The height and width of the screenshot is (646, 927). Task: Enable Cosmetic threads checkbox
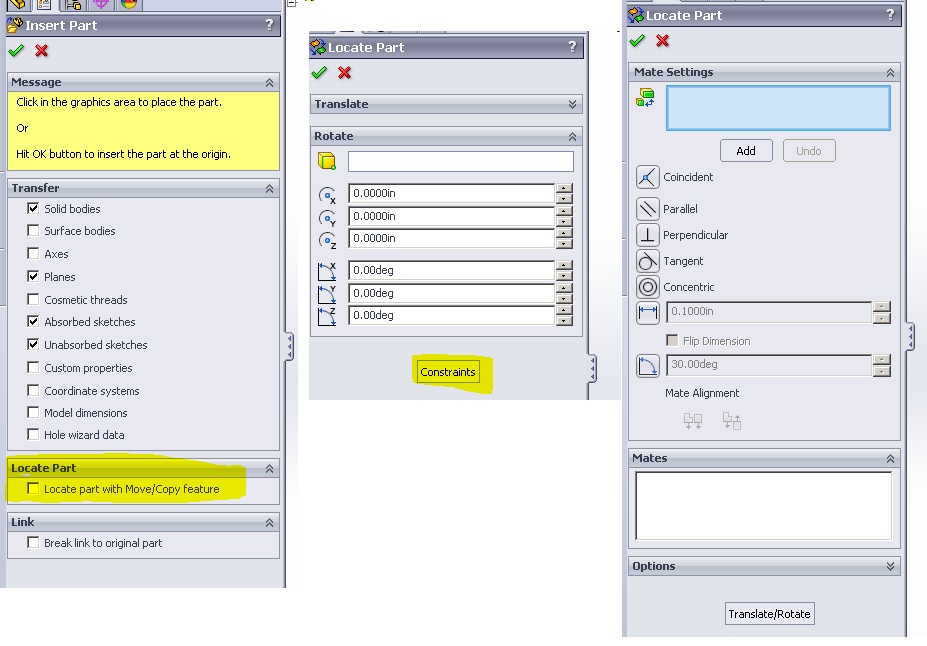pos(33,299)
